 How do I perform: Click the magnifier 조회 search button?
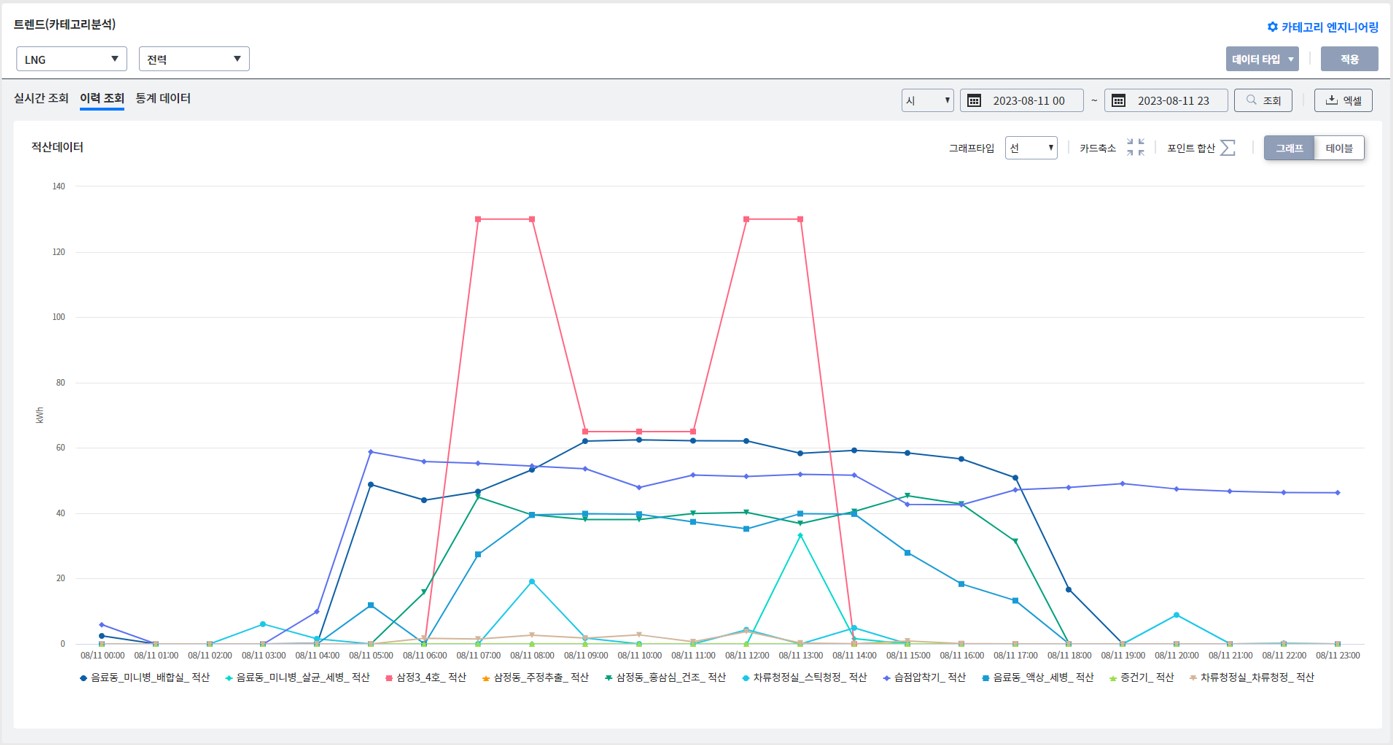[1263, 100]
